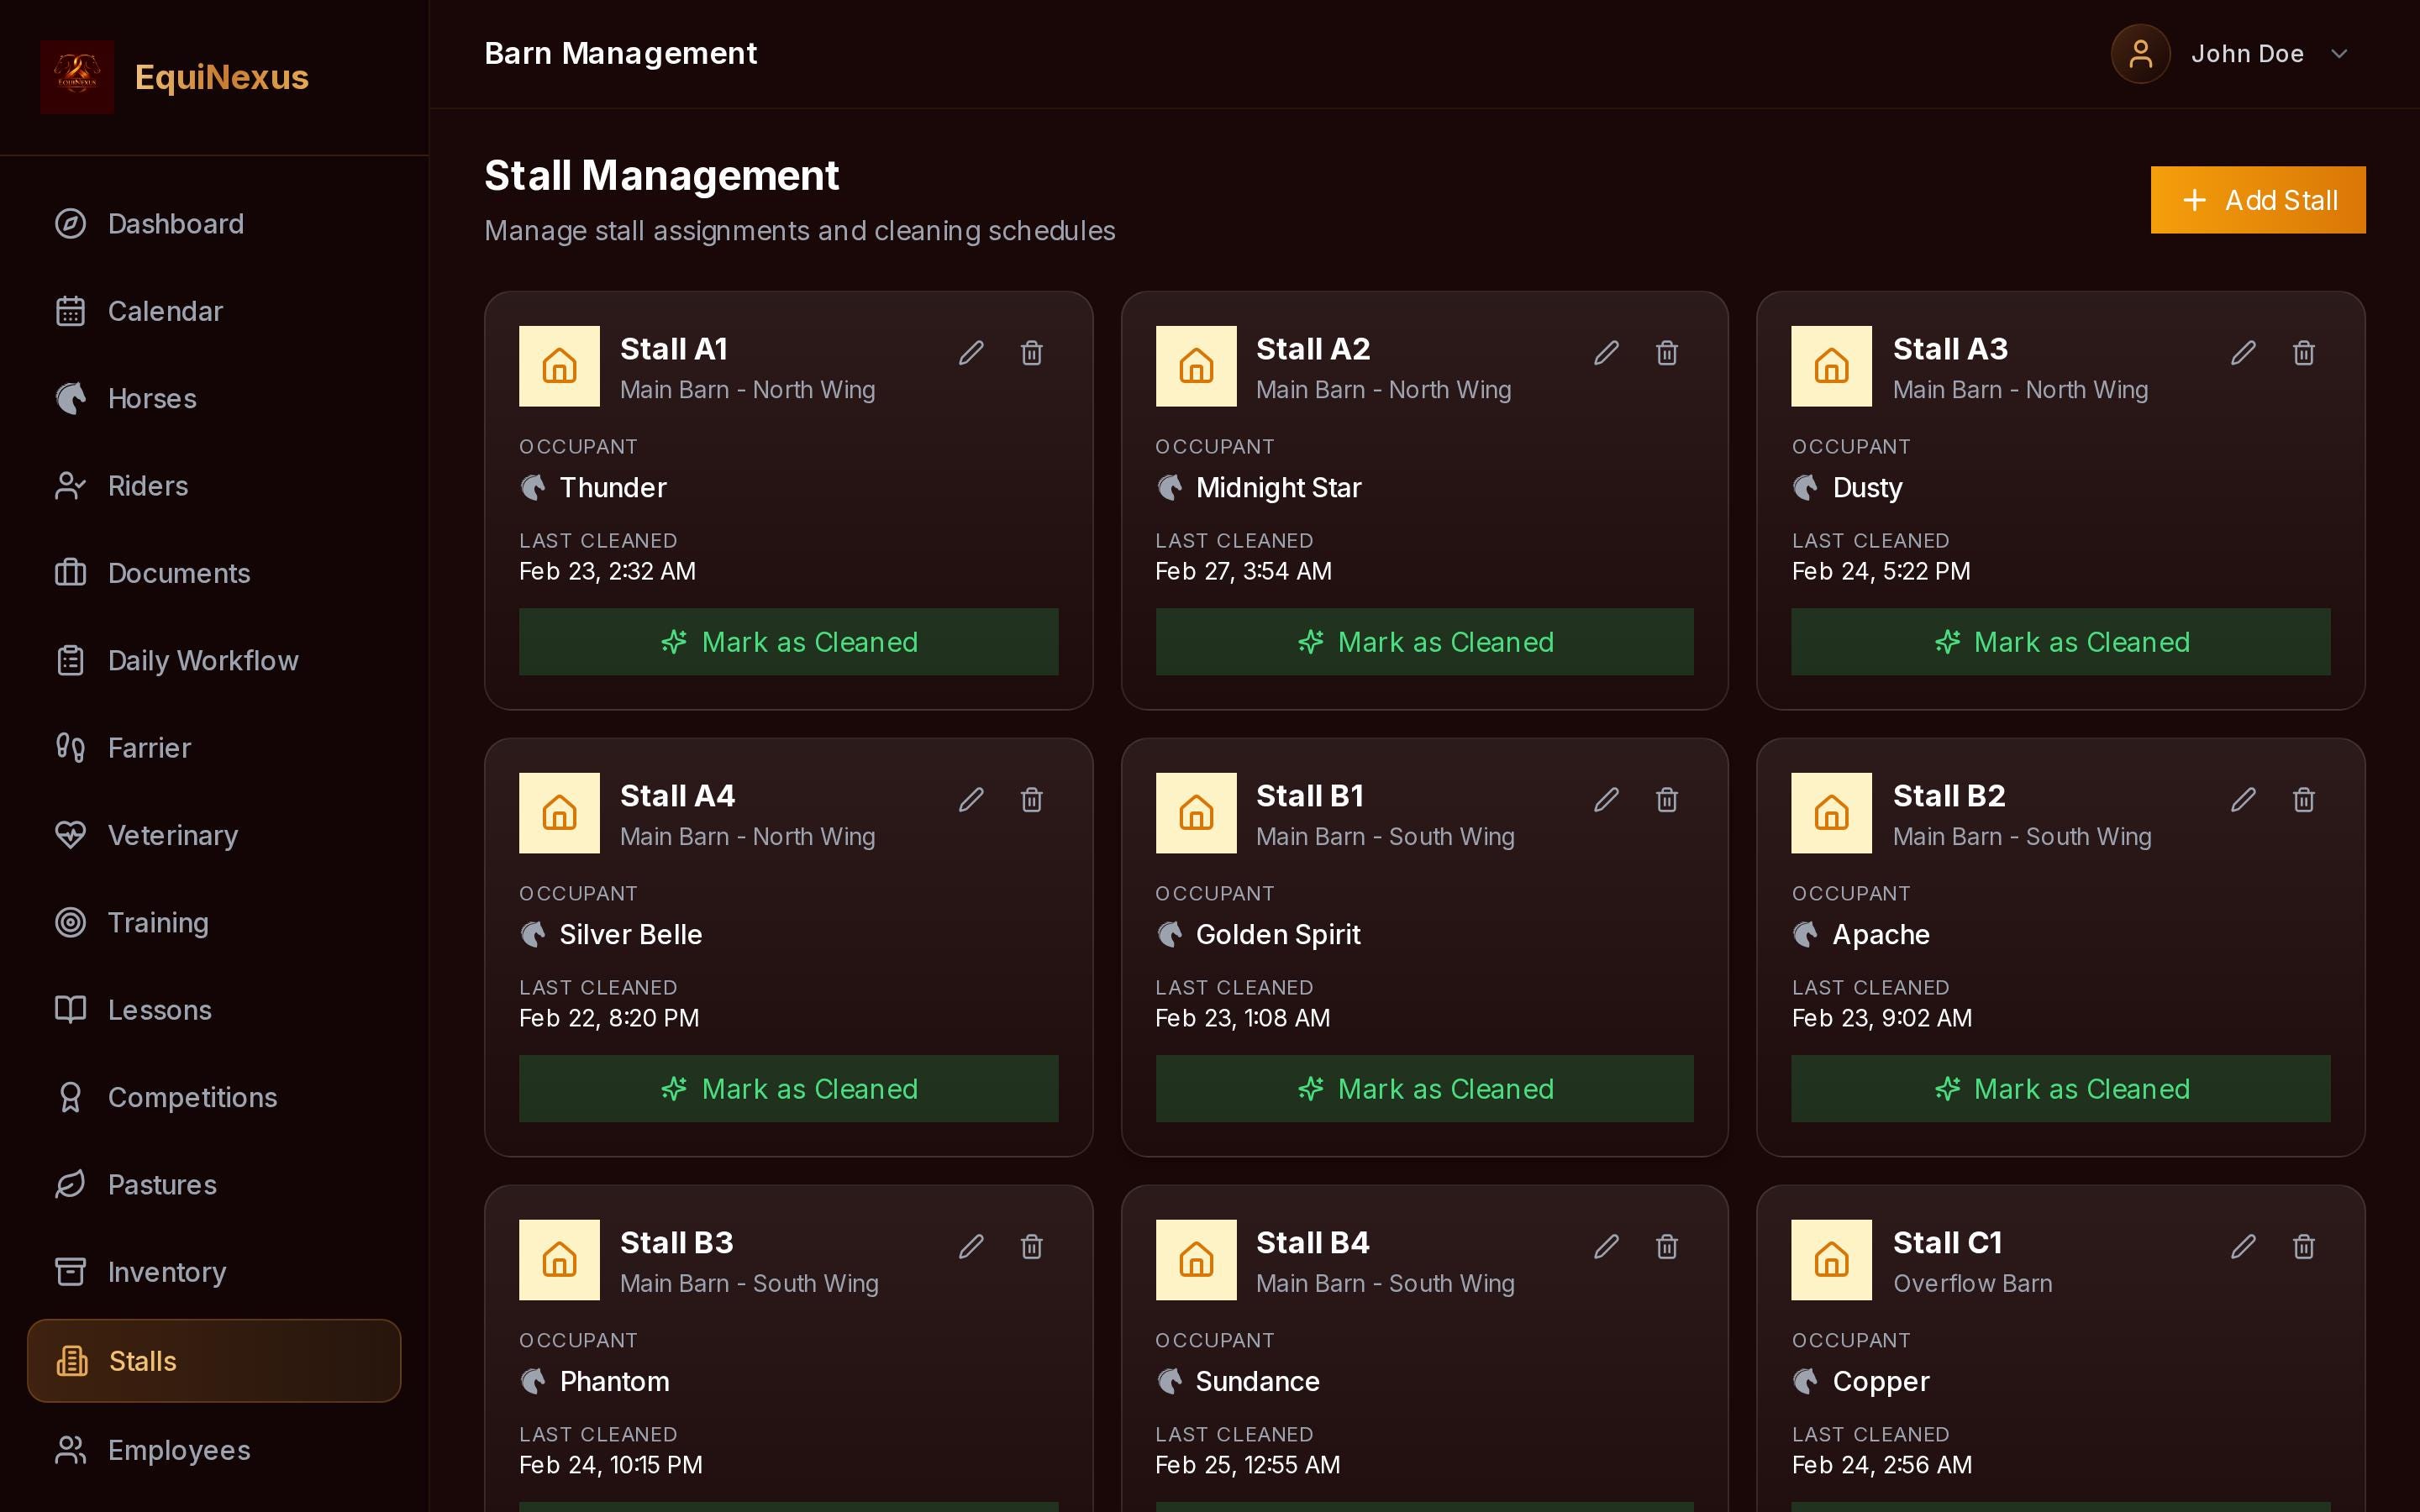Remove Stall A4 via trash icon
Image resolution: width=2420 pixels, height=1512 pixels.
pos(1031,800)
